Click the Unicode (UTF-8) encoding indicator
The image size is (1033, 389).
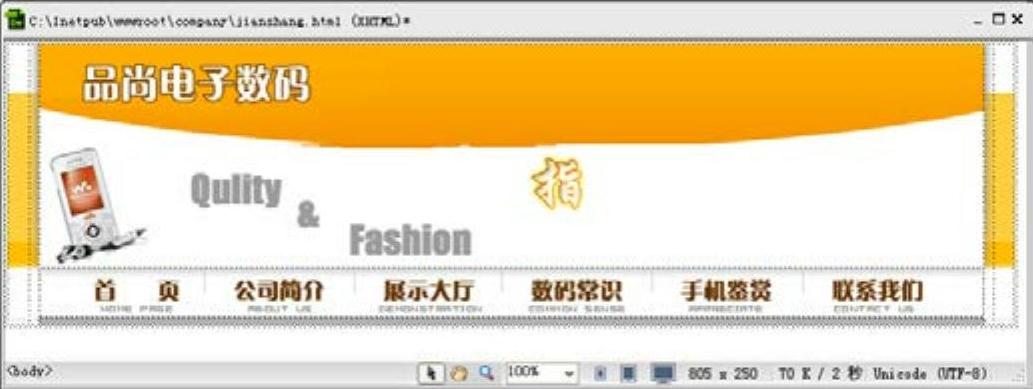[x=930, y=374]
